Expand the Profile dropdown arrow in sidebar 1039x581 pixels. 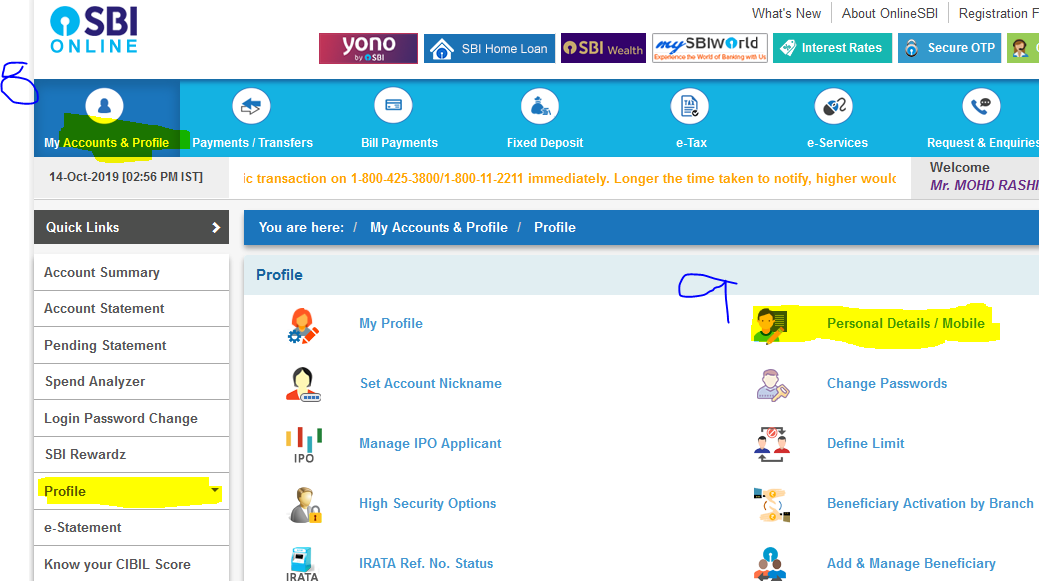coord(215,490)
